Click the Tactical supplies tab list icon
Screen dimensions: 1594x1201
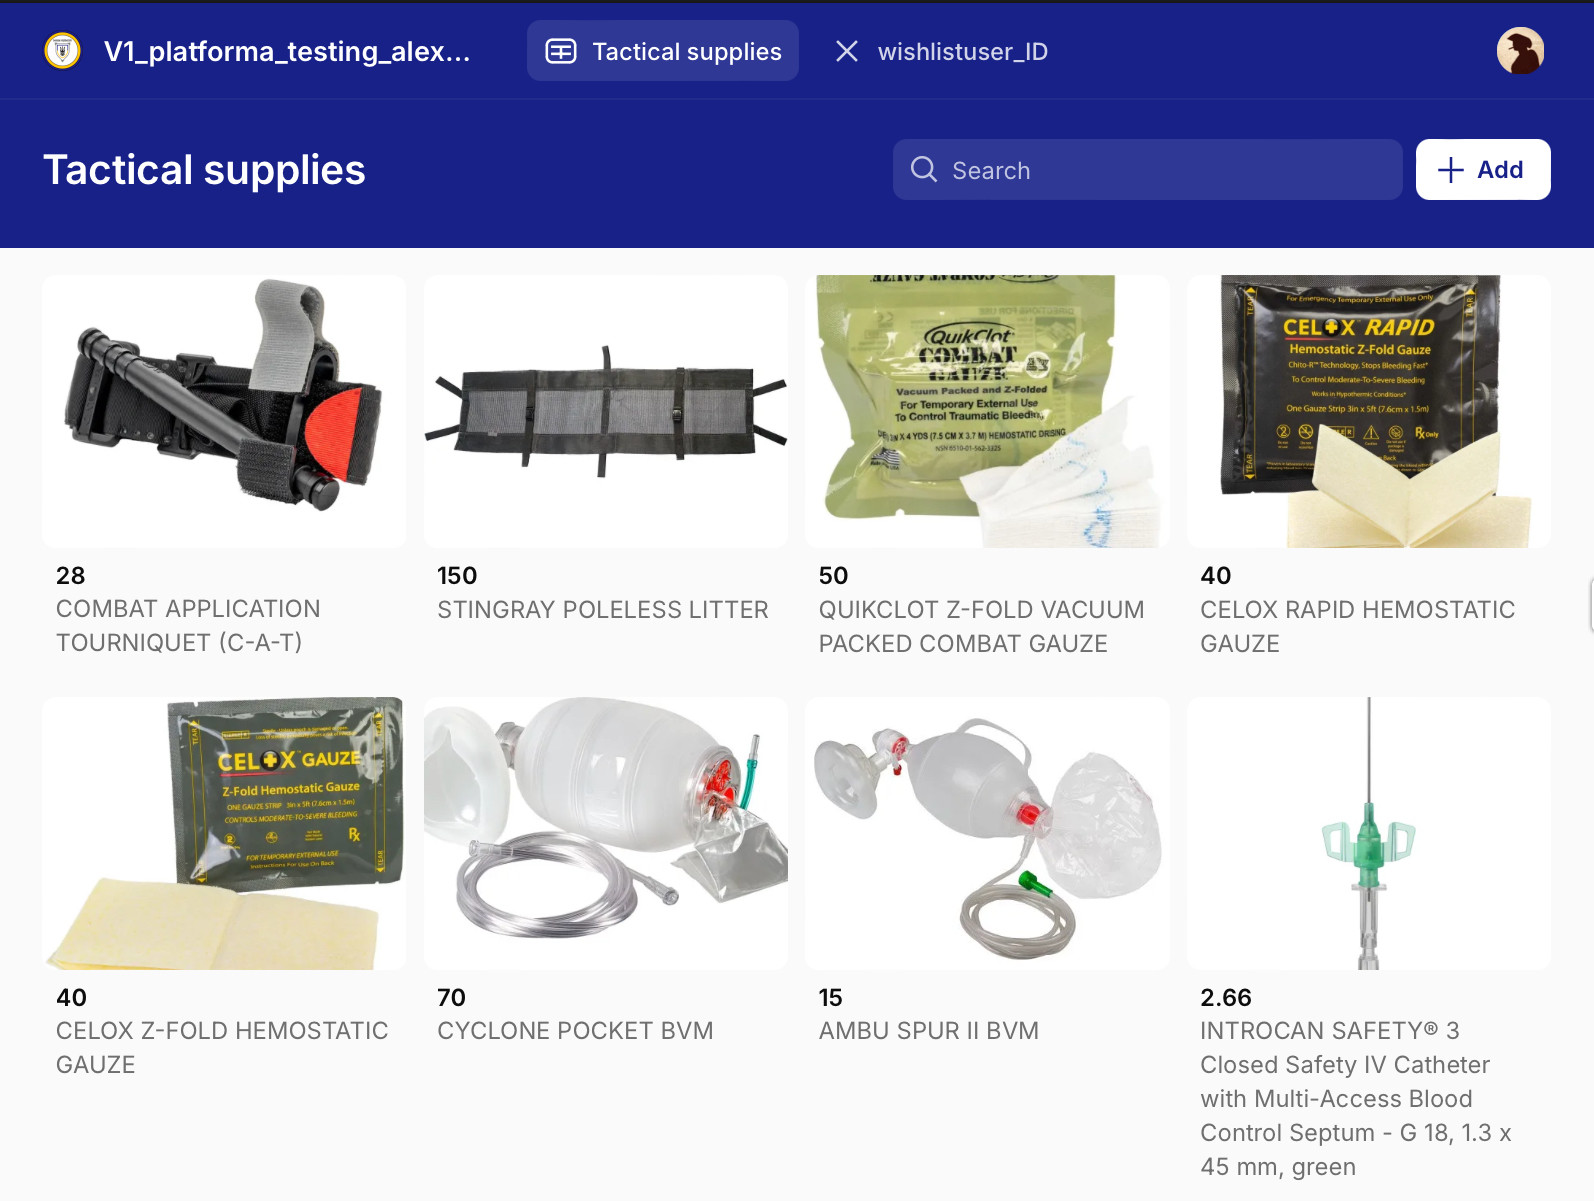click(561, 51)
